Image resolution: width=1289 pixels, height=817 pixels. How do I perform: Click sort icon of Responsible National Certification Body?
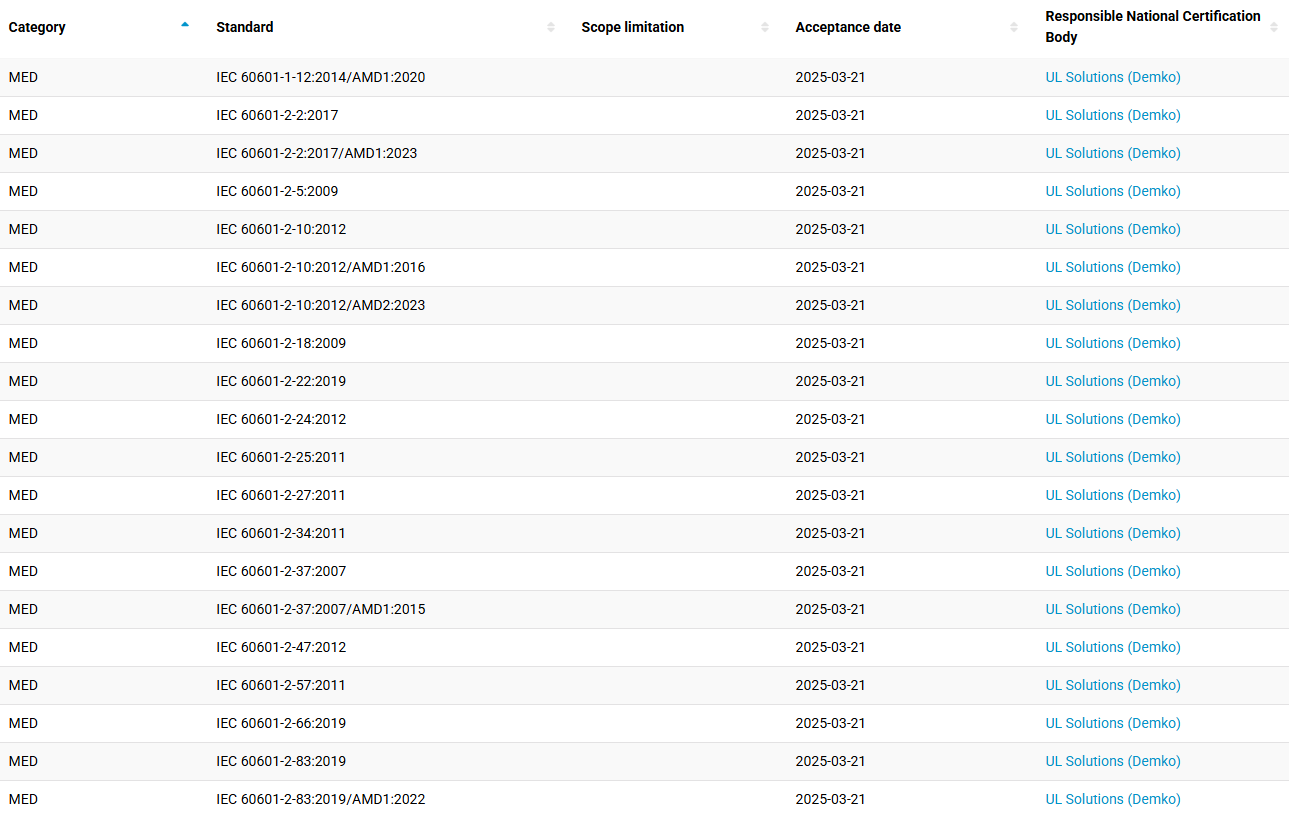1274,27
